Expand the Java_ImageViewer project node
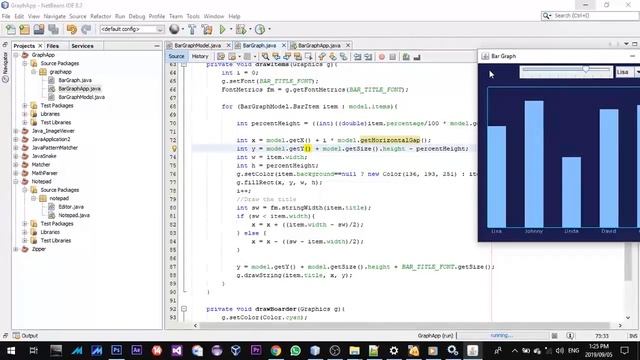This screenshot has width=640, height=360. pos(16,131)
